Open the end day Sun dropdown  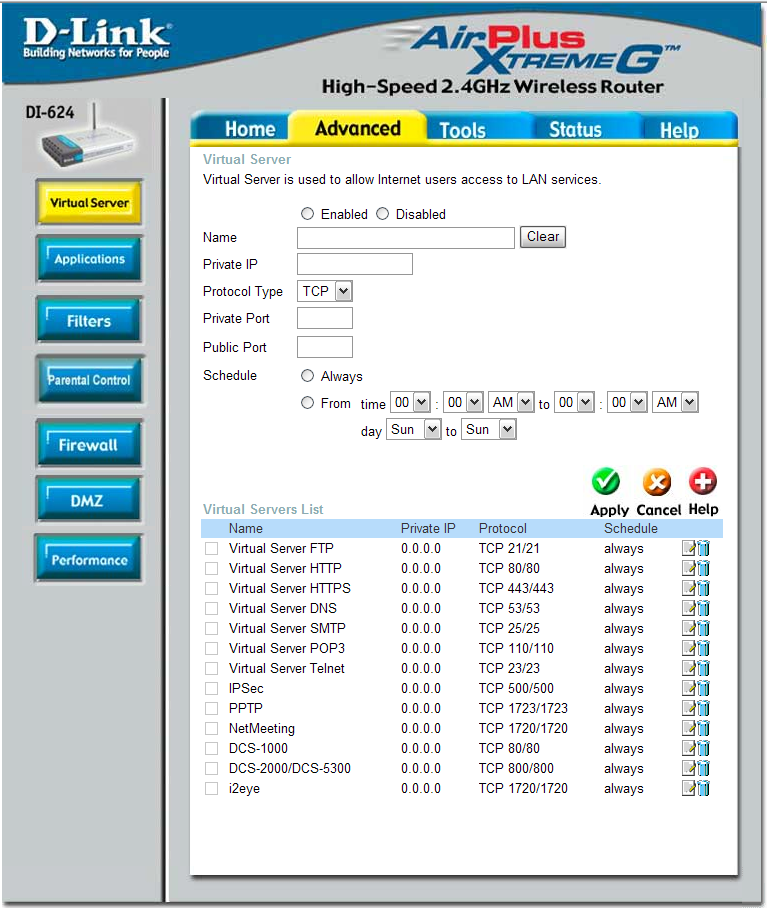point(489,429)
